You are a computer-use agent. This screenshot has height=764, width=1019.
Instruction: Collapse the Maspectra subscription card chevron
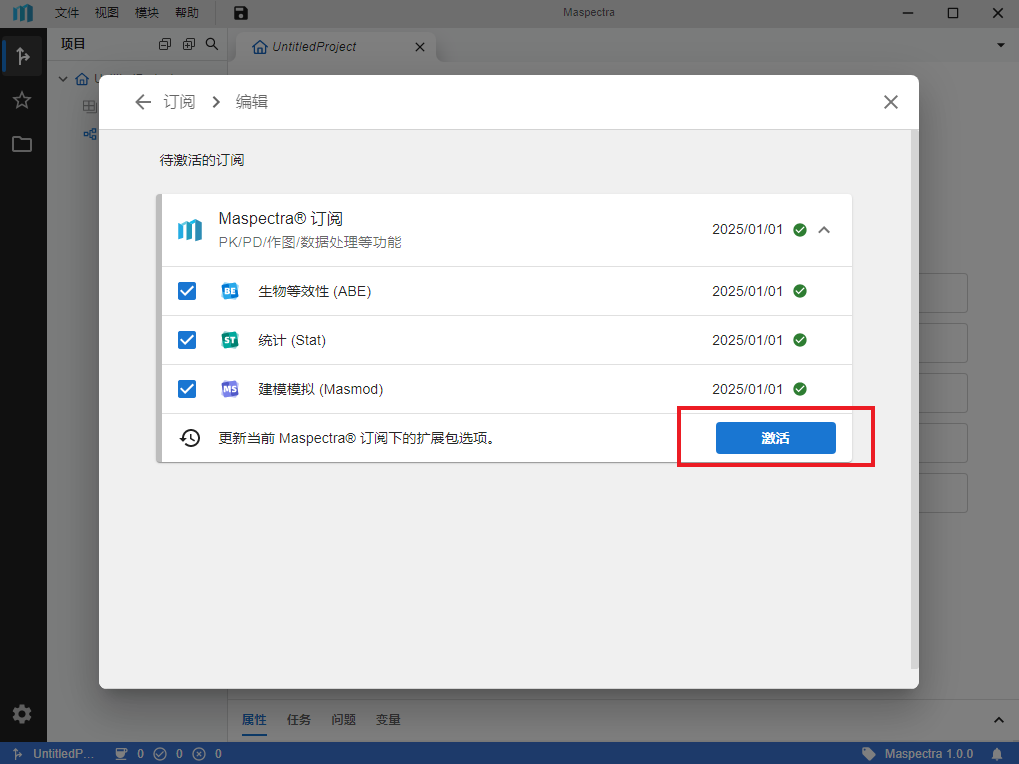(824, 230)
